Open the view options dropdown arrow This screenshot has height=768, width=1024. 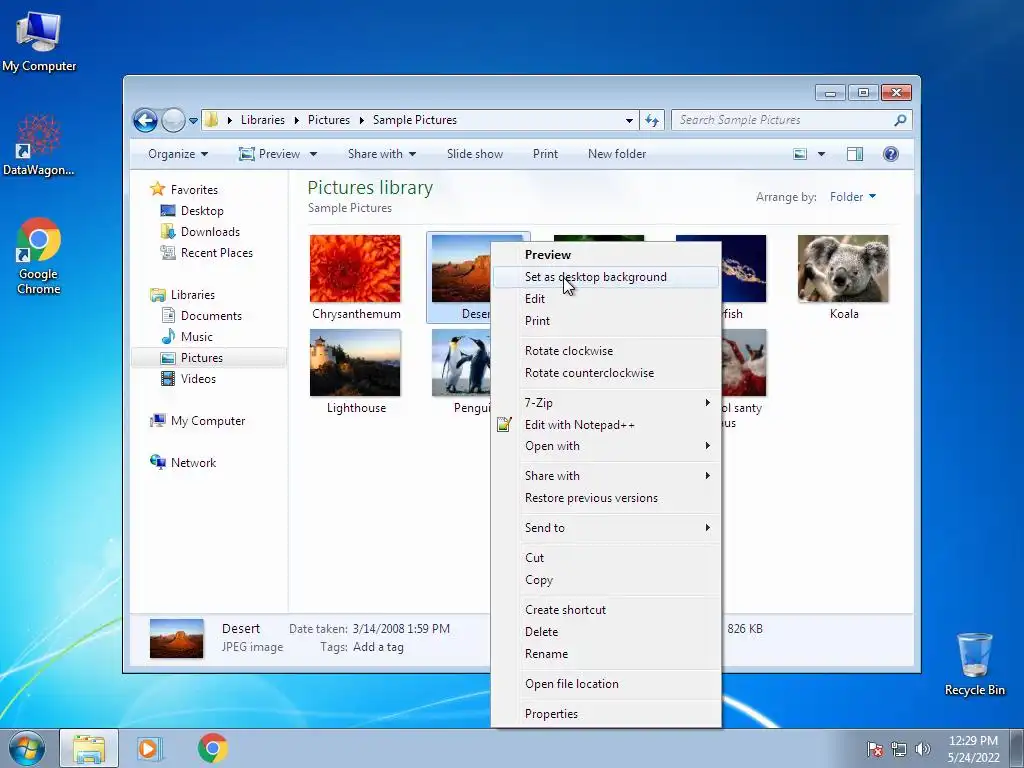tap(822, 154)
